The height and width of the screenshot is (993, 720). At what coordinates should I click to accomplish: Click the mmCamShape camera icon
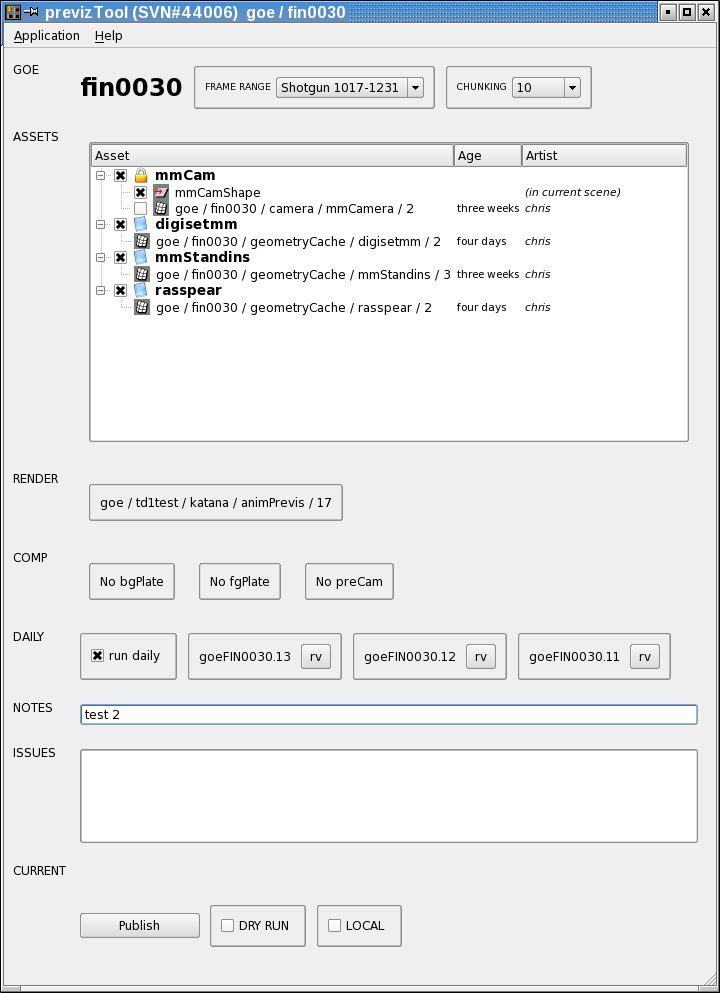coord(161,192)
